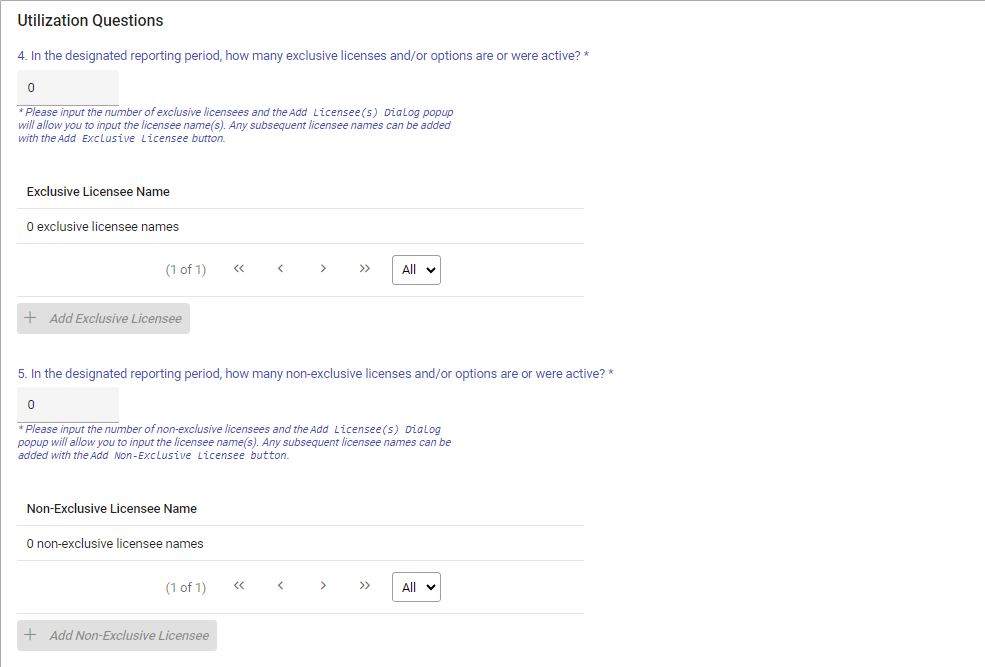Open rows-per-page dropdown for exclusive licensees
This screenshot has width=985, height=667.
click(416, 270)
